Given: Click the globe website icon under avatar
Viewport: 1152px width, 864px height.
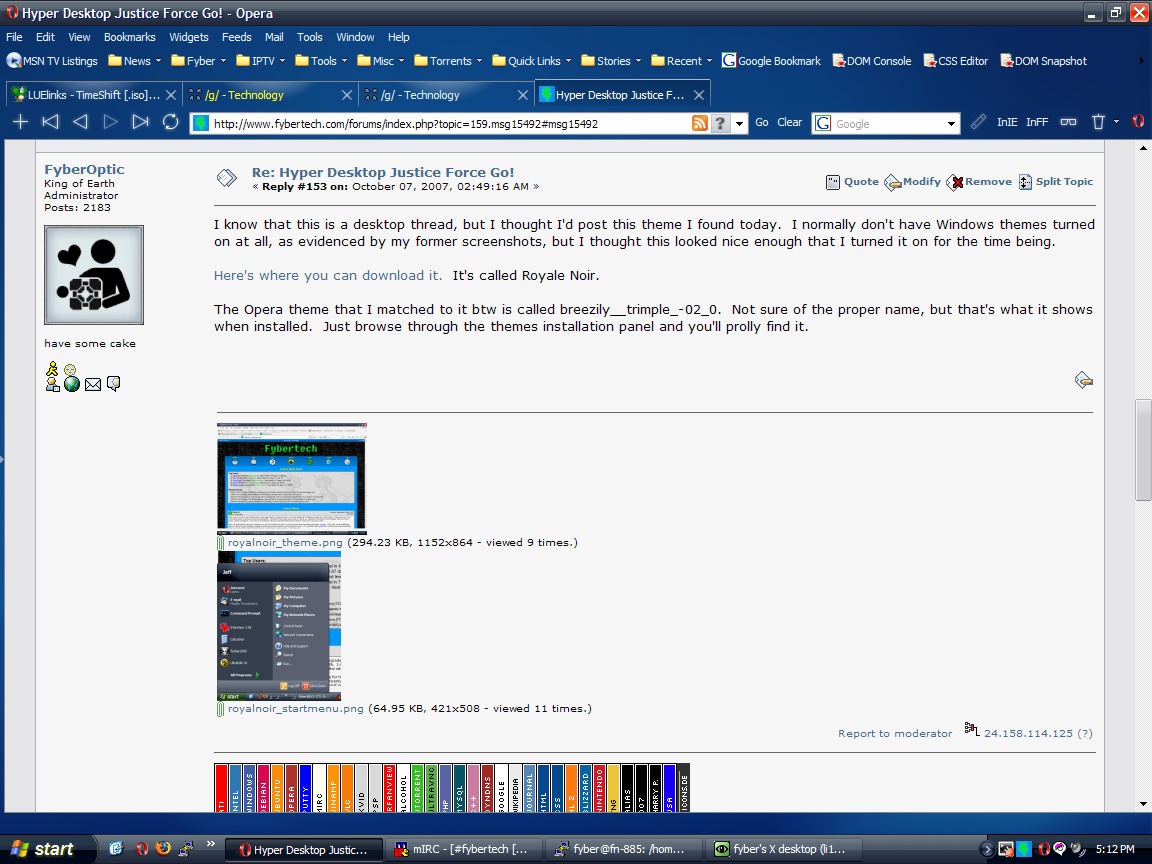Looking at the screenshot, I should point(71,384).
